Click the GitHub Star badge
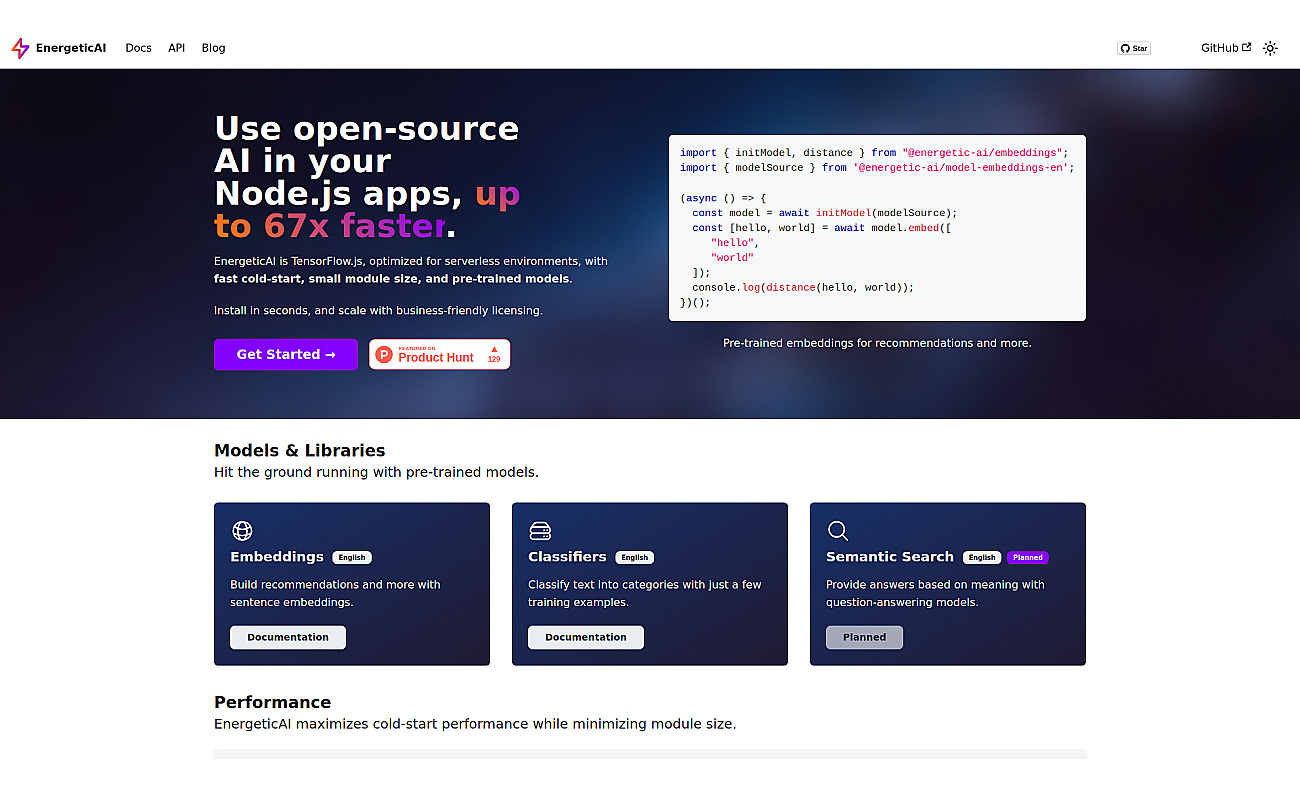Screen dimensions: 1300x788 pos(1134,48)
